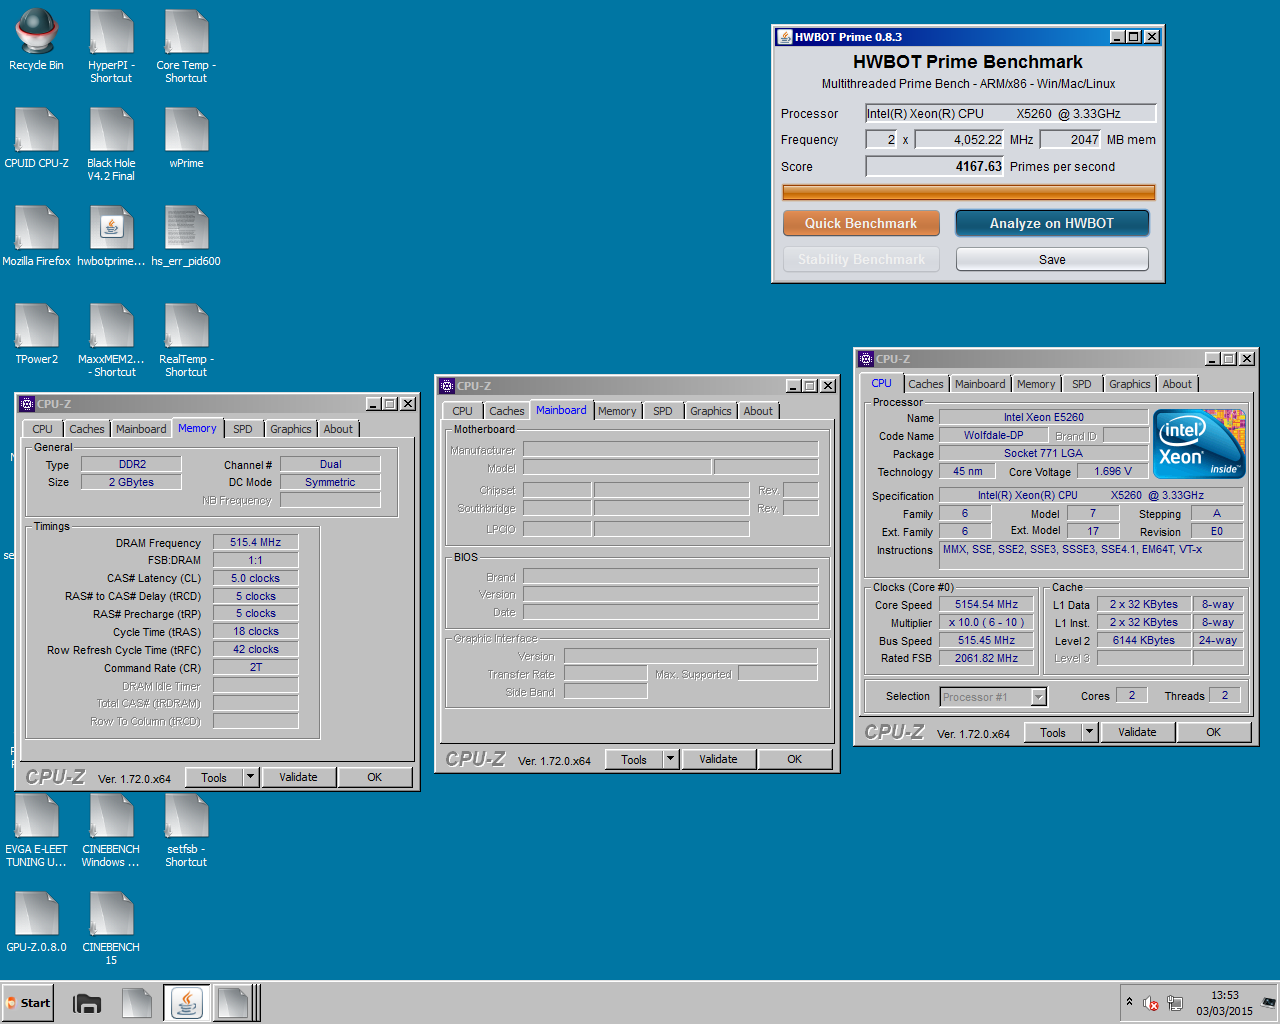Save the HWBOT Prime result

1052,259
